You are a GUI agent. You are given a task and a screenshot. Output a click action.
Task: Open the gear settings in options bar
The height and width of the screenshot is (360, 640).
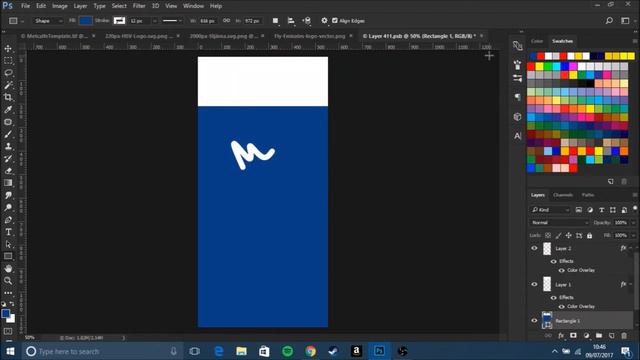pos(324,20)
